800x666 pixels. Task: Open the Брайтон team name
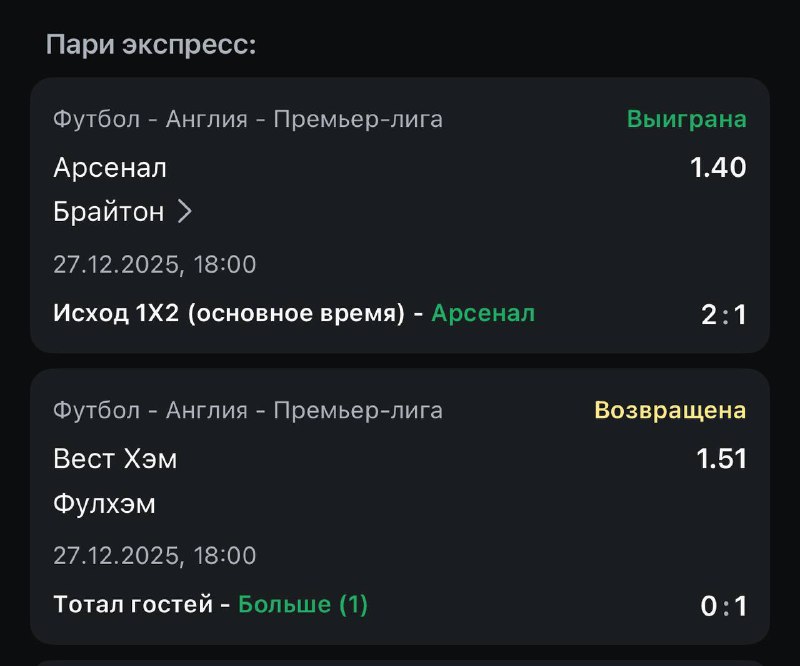108,212
